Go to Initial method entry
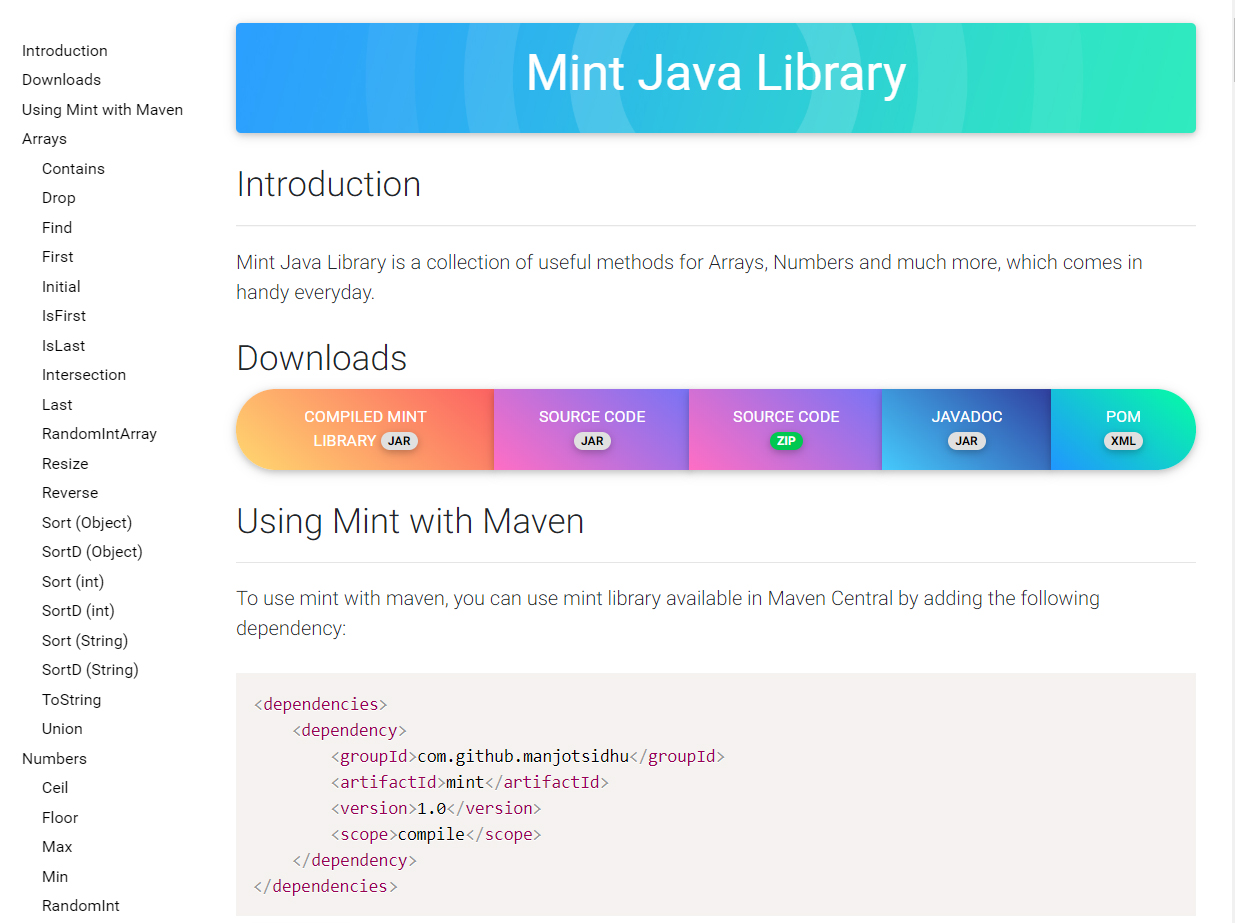Screen dimensions: 1235x923 click(61, 287)
